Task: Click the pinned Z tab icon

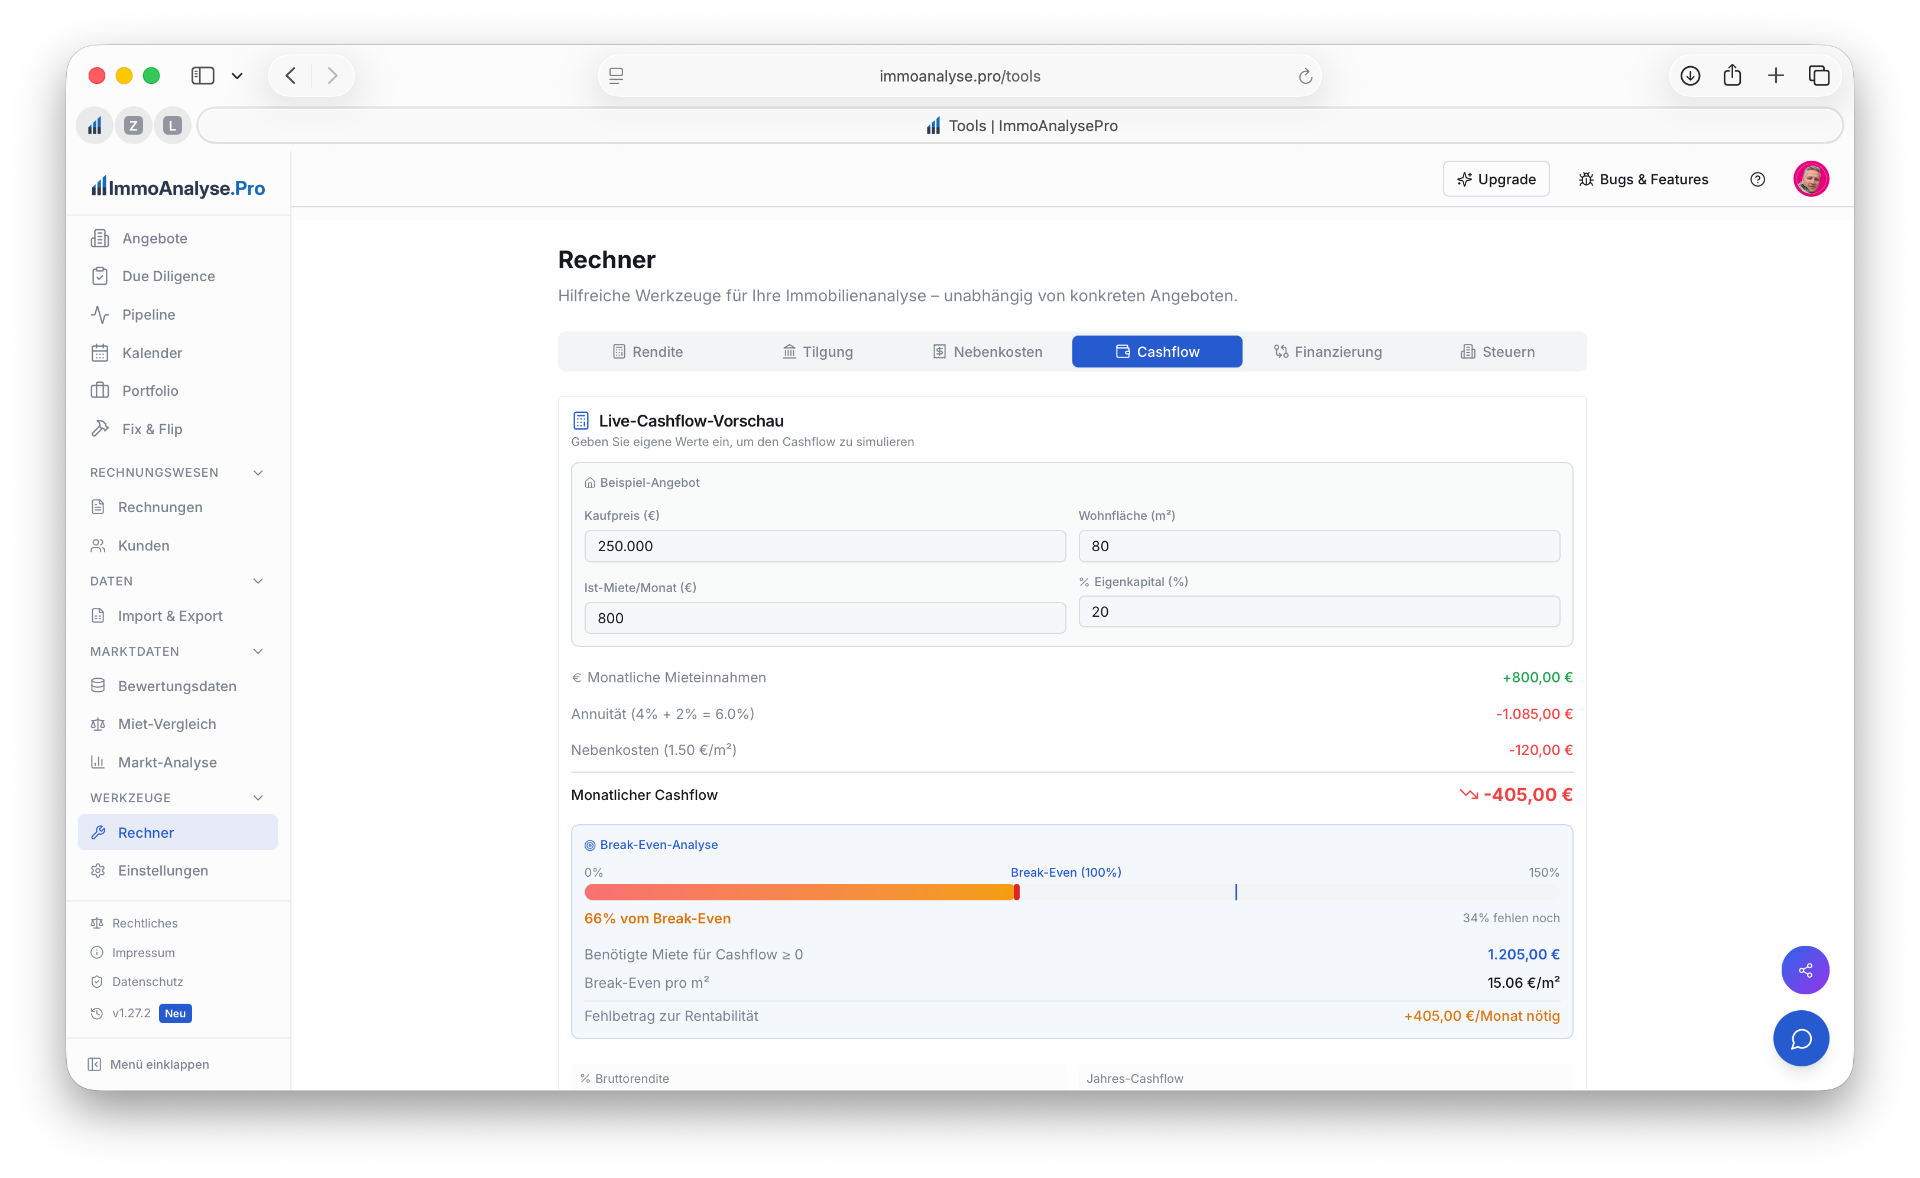Action: (x=133, y=126)
